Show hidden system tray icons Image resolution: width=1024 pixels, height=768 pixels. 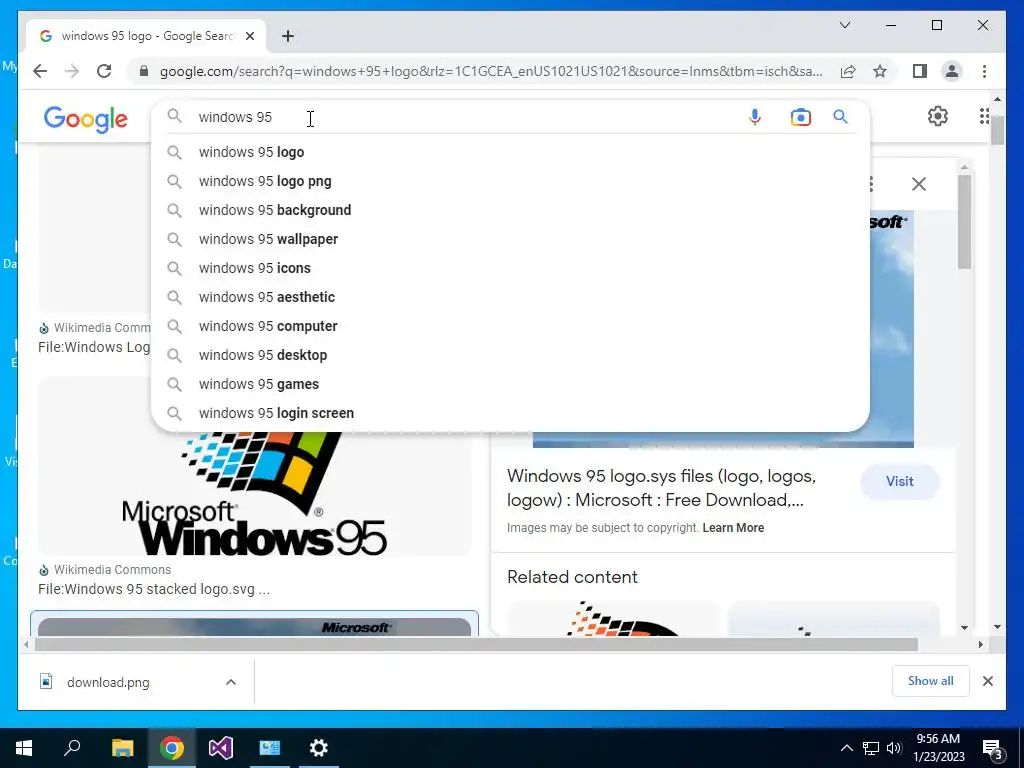point(846,748)
